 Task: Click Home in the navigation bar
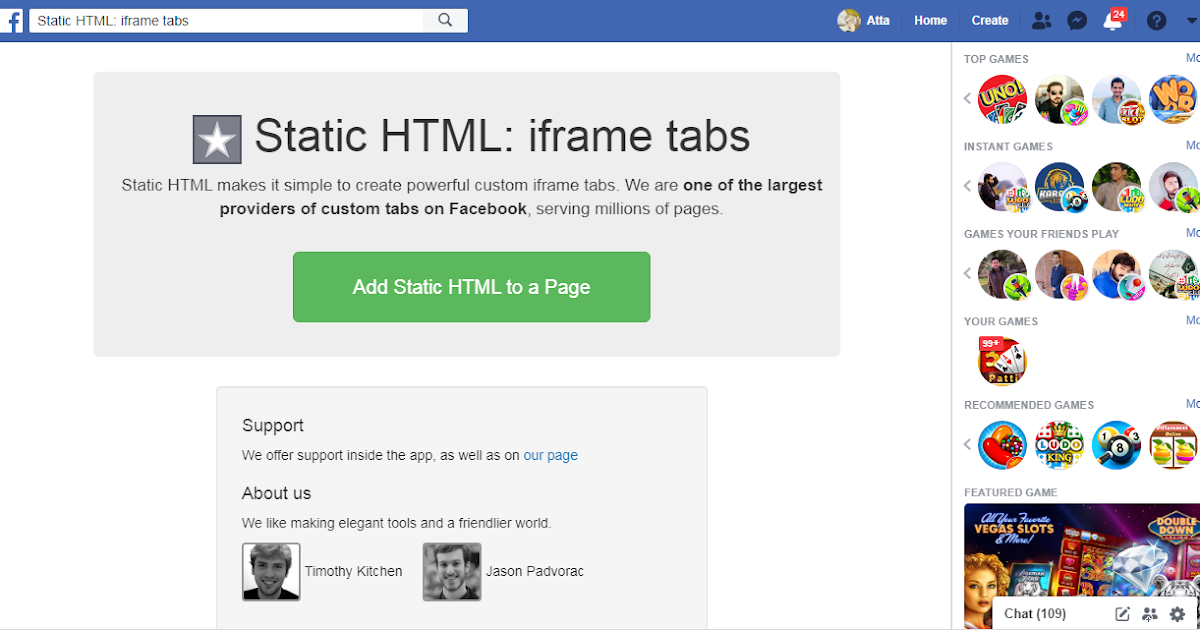click(x=930, y=20)
